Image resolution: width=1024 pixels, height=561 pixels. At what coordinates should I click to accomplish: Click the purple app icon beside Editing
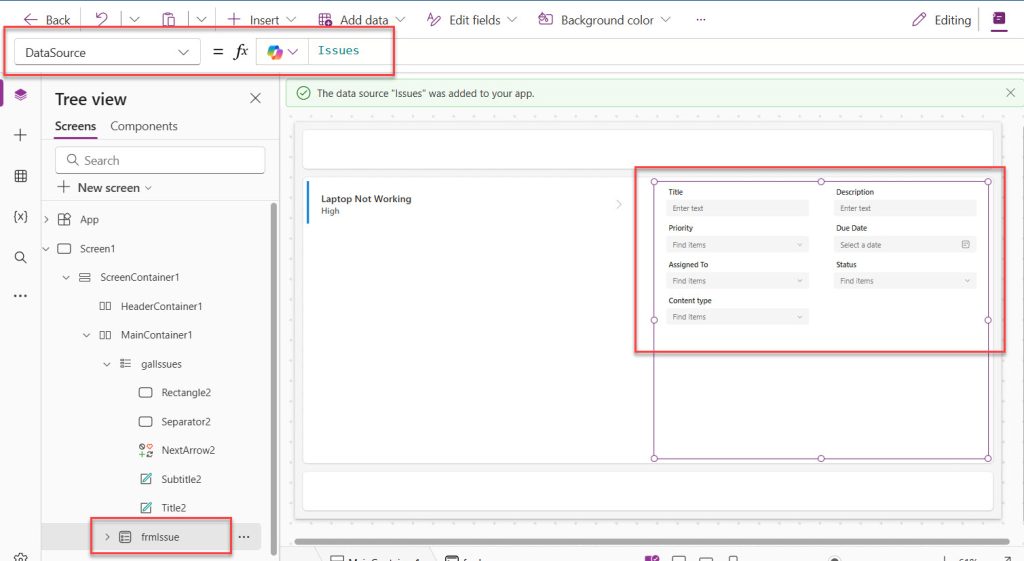999,19
